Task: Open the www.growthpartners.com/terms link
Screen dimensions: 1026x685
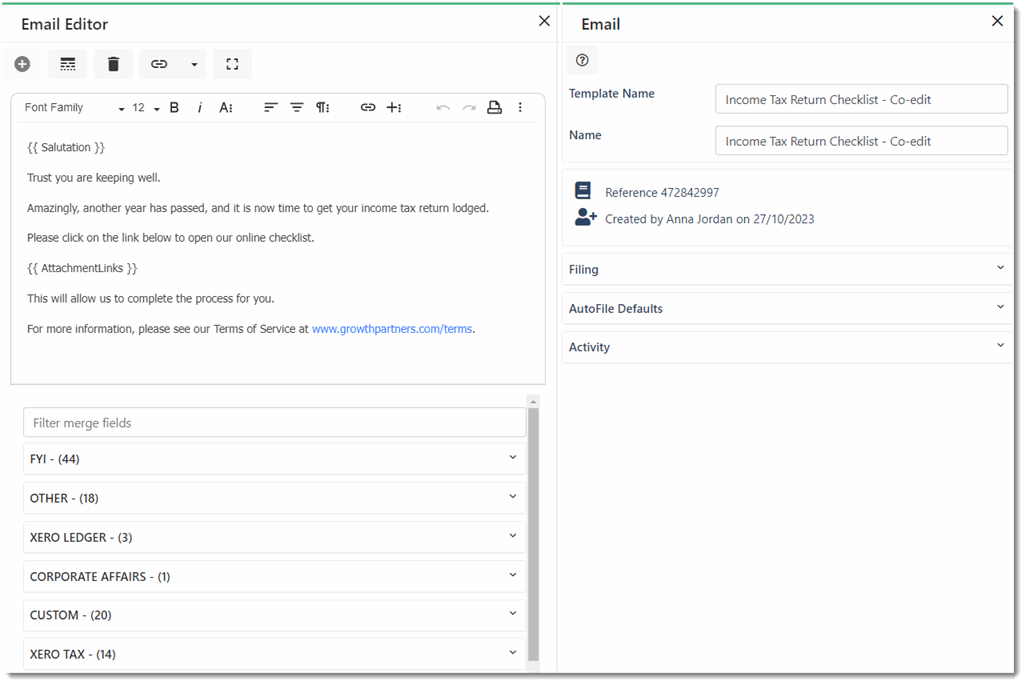Action: (x=392, y=329)
